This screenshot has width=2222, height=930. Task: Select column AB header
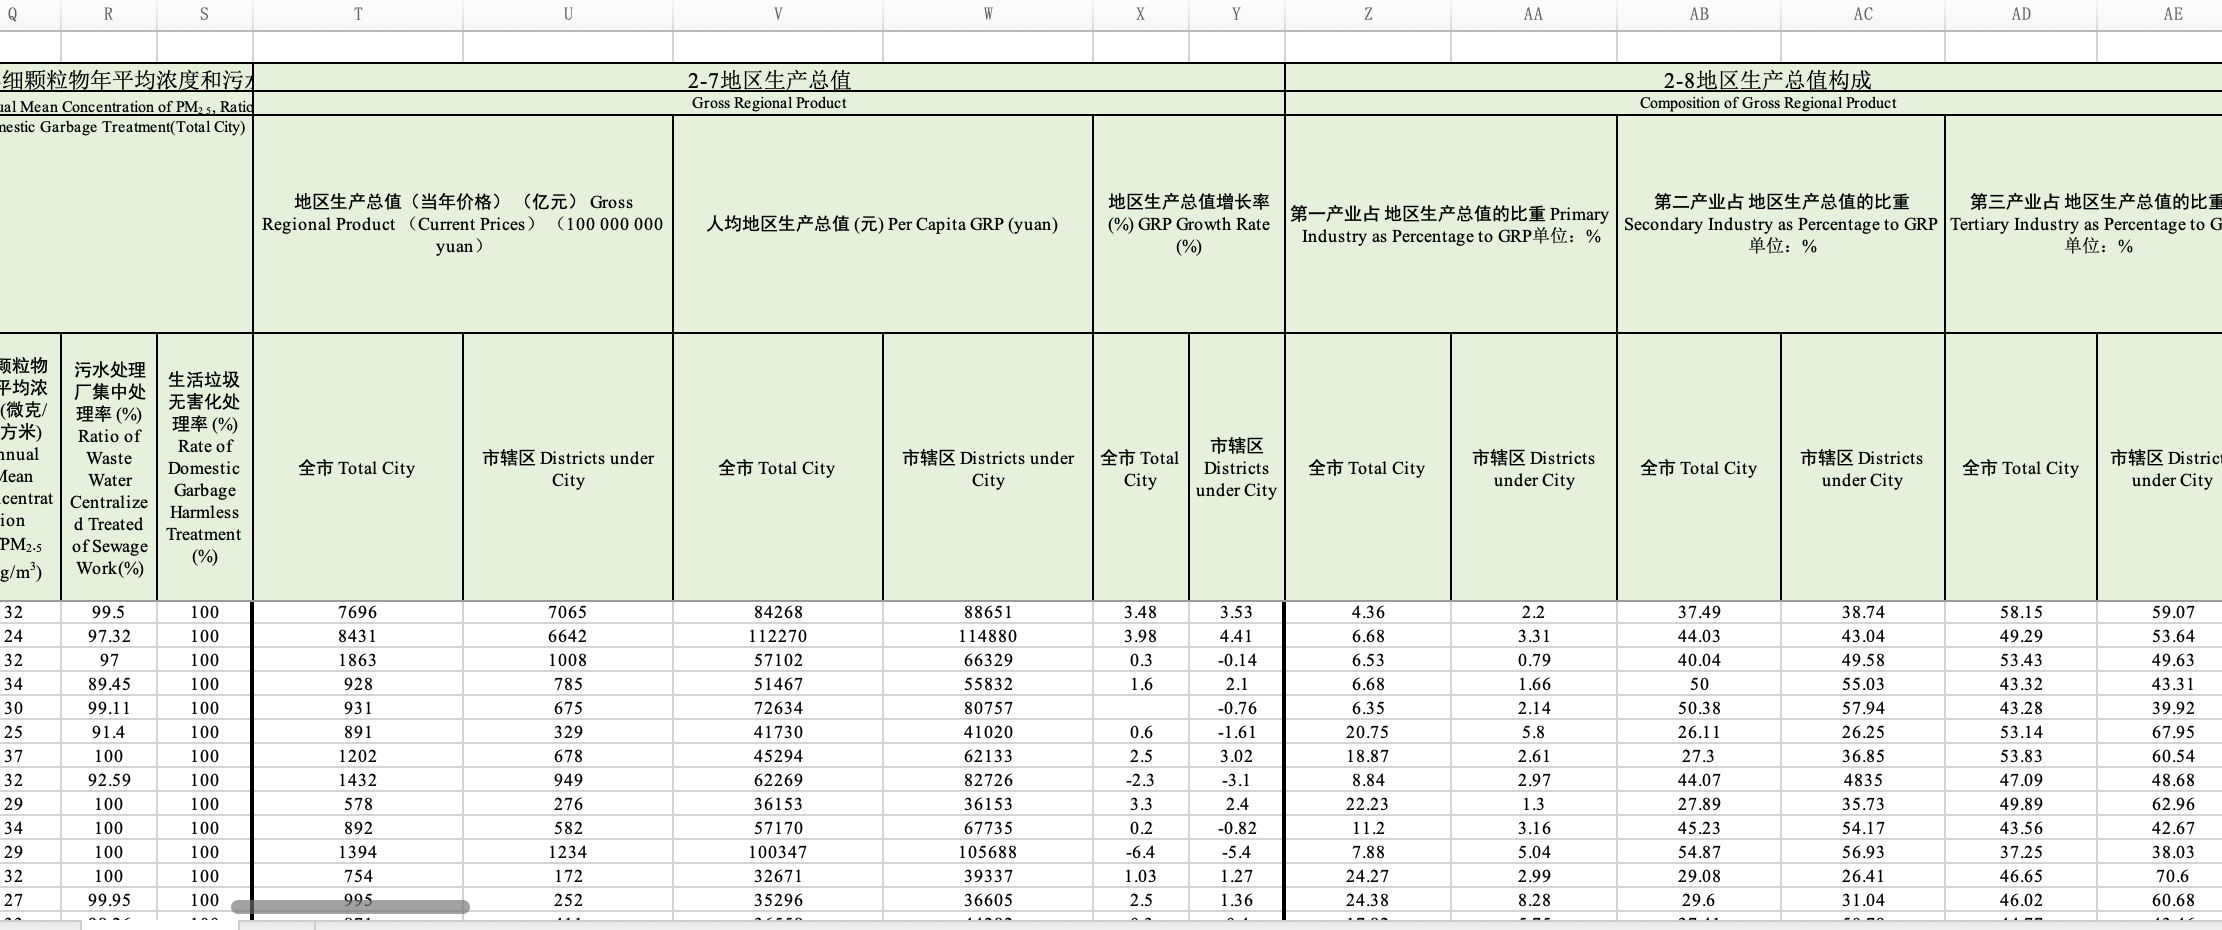[1699, 14]
